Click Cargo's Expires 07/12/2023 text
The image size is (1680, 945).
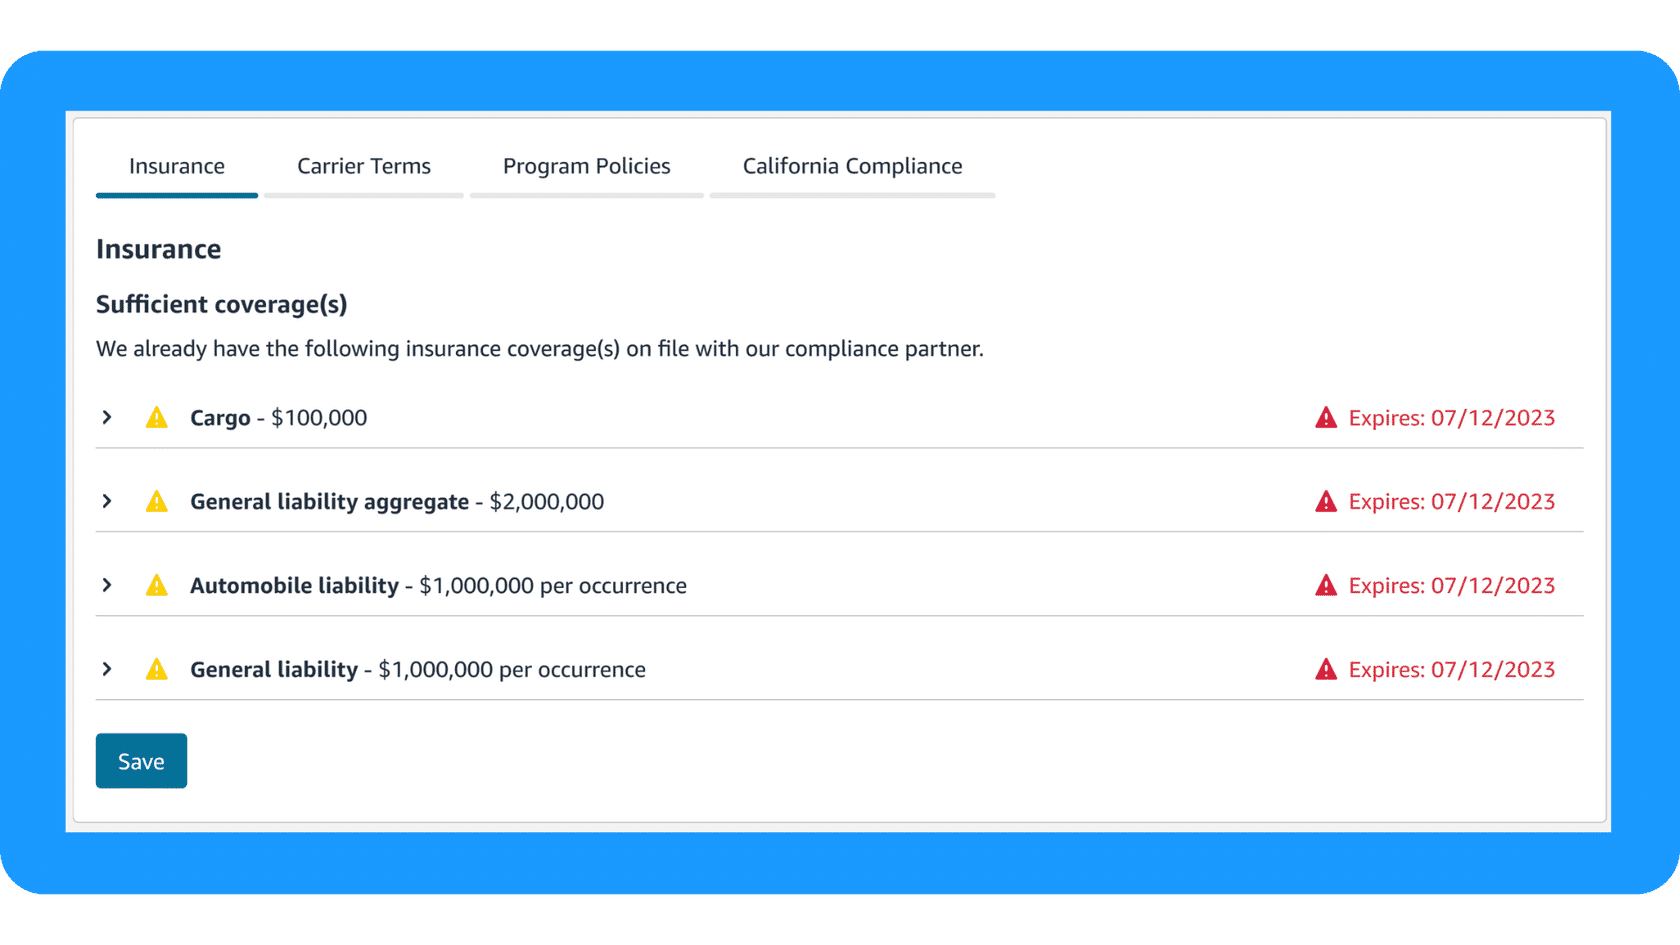(1451, 418)
